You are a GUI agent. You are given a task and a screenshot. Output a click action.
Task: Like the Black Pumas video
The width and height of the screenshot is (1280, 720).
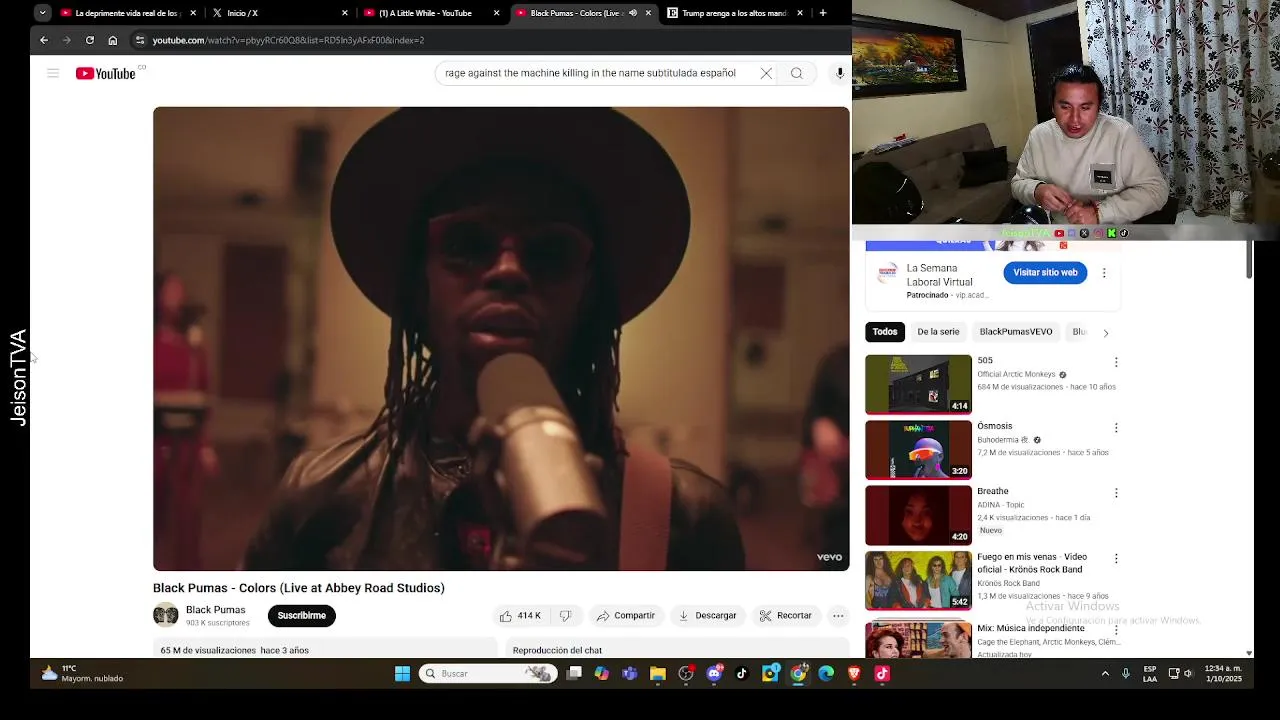point(520,616)
